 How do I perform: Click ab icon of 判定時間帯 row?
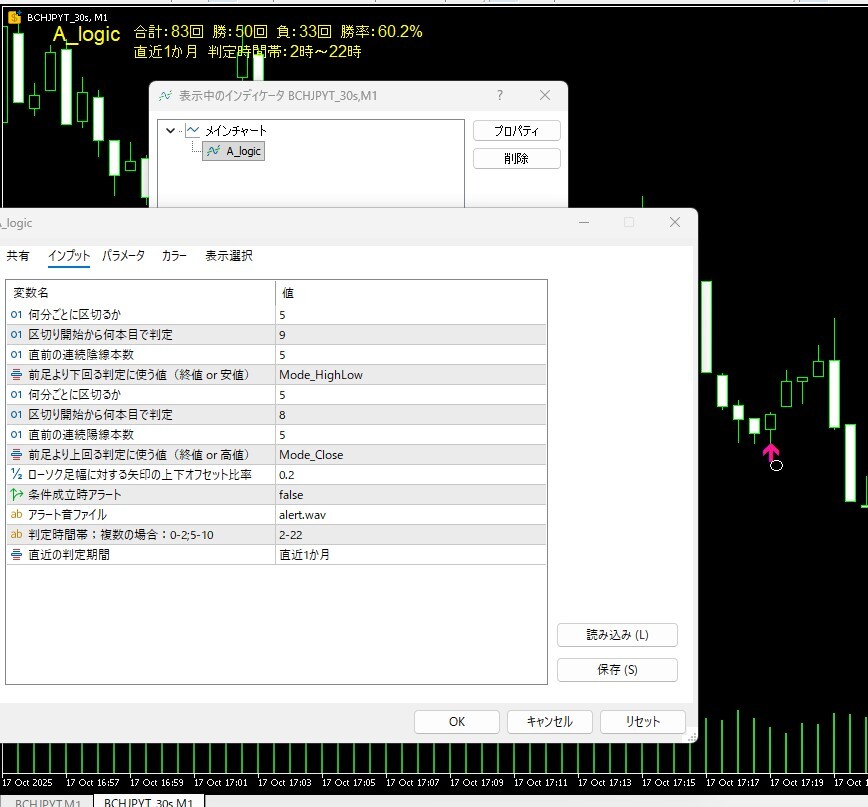click(17, 534)
